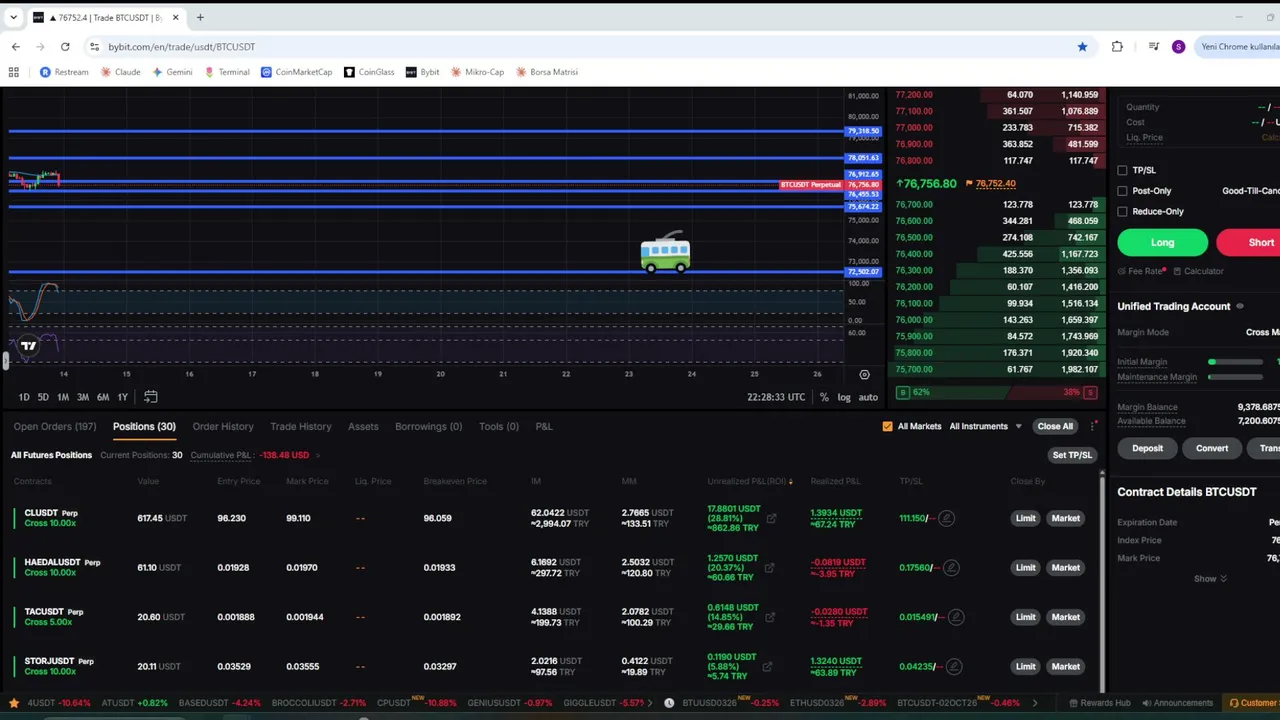Select the 1D chart range

24,397
